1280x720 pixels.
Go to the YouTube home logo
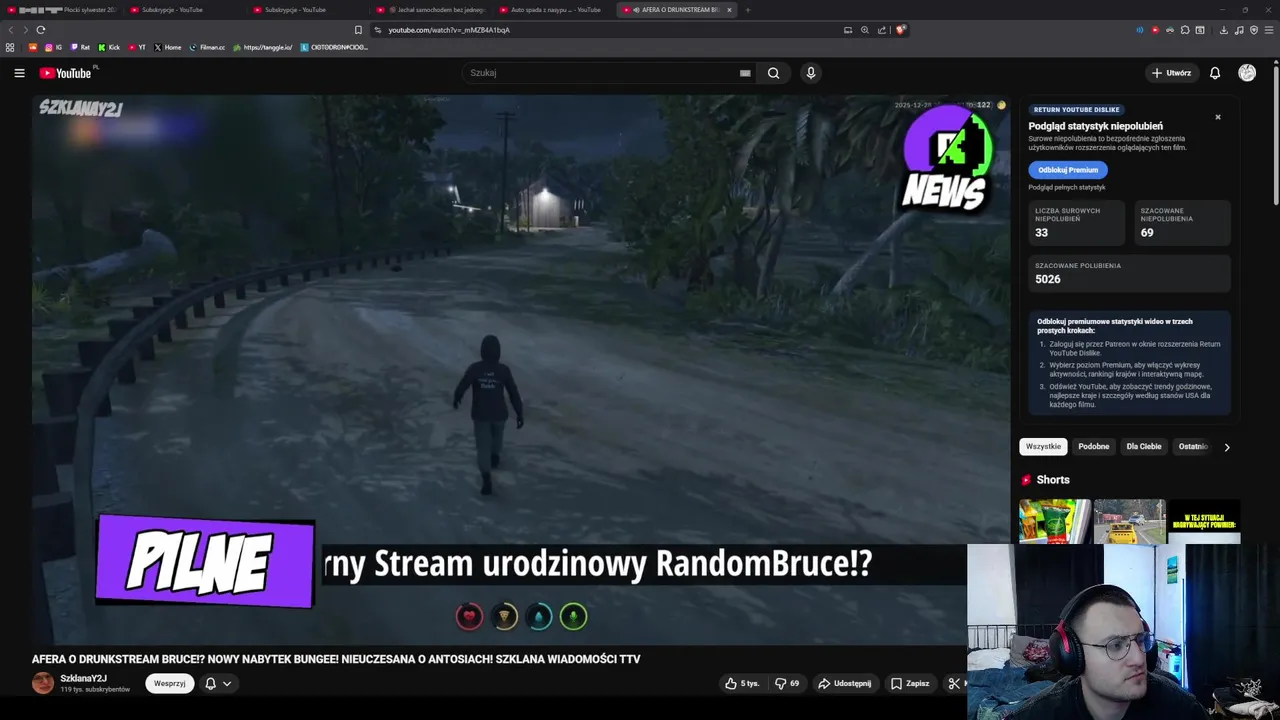coord(65,73)
